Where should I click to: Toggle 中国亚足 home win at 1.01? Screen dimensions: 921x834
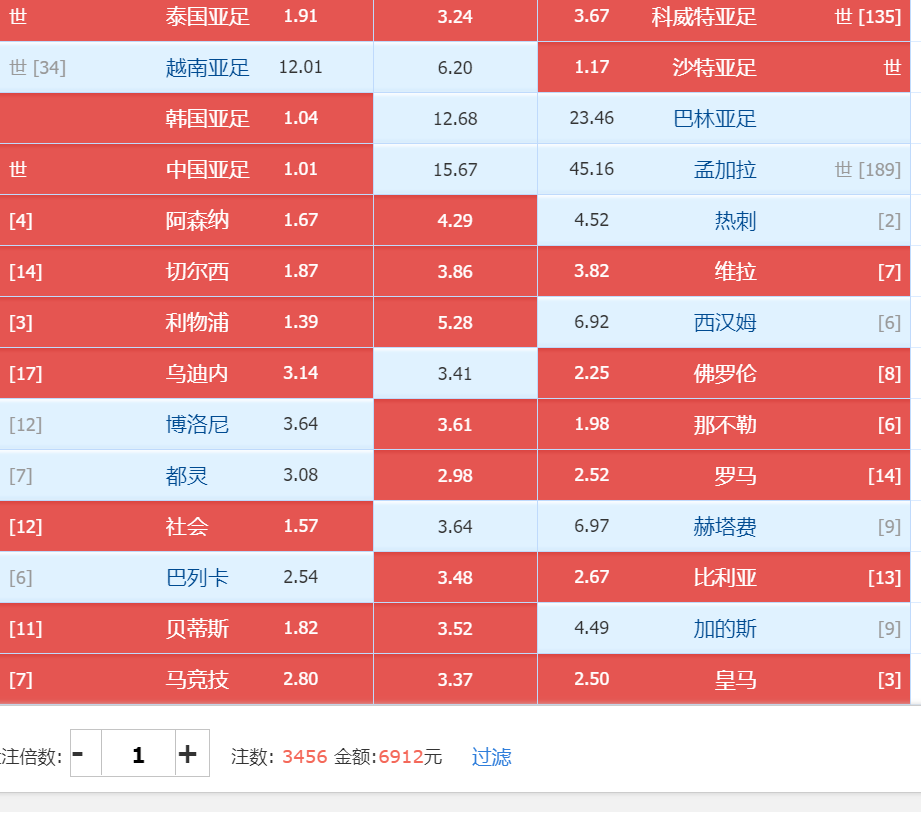pos(186,170)
